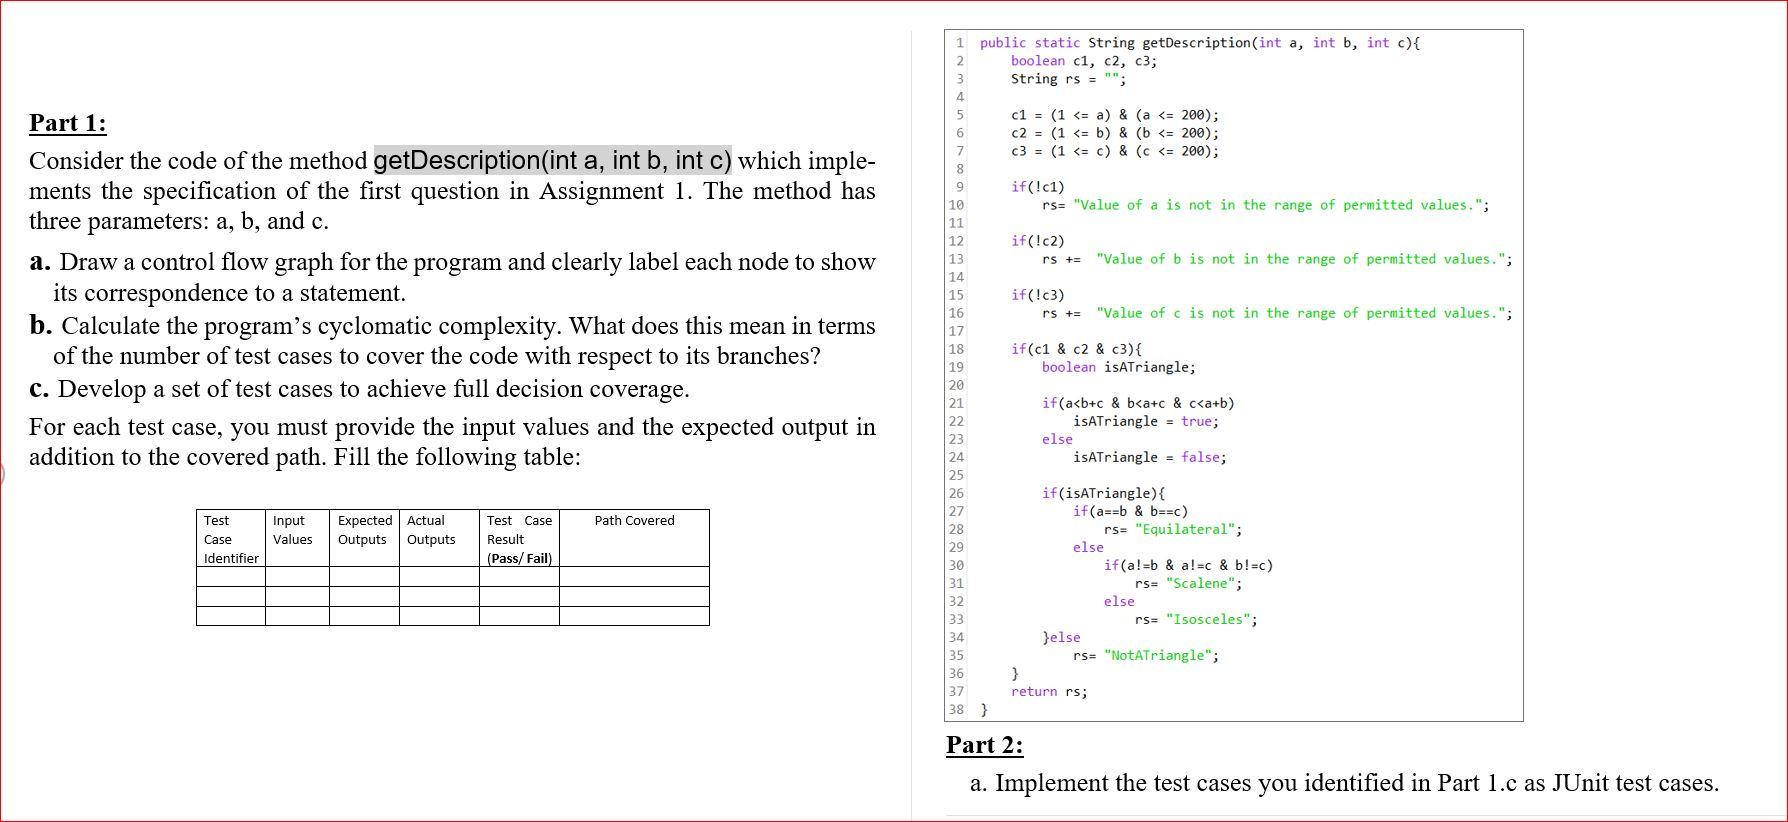Click the "isATriangle = false;" code line
Viewport: 1788px width, 822px height.
pyautogui.click(x=1149, y=457)
